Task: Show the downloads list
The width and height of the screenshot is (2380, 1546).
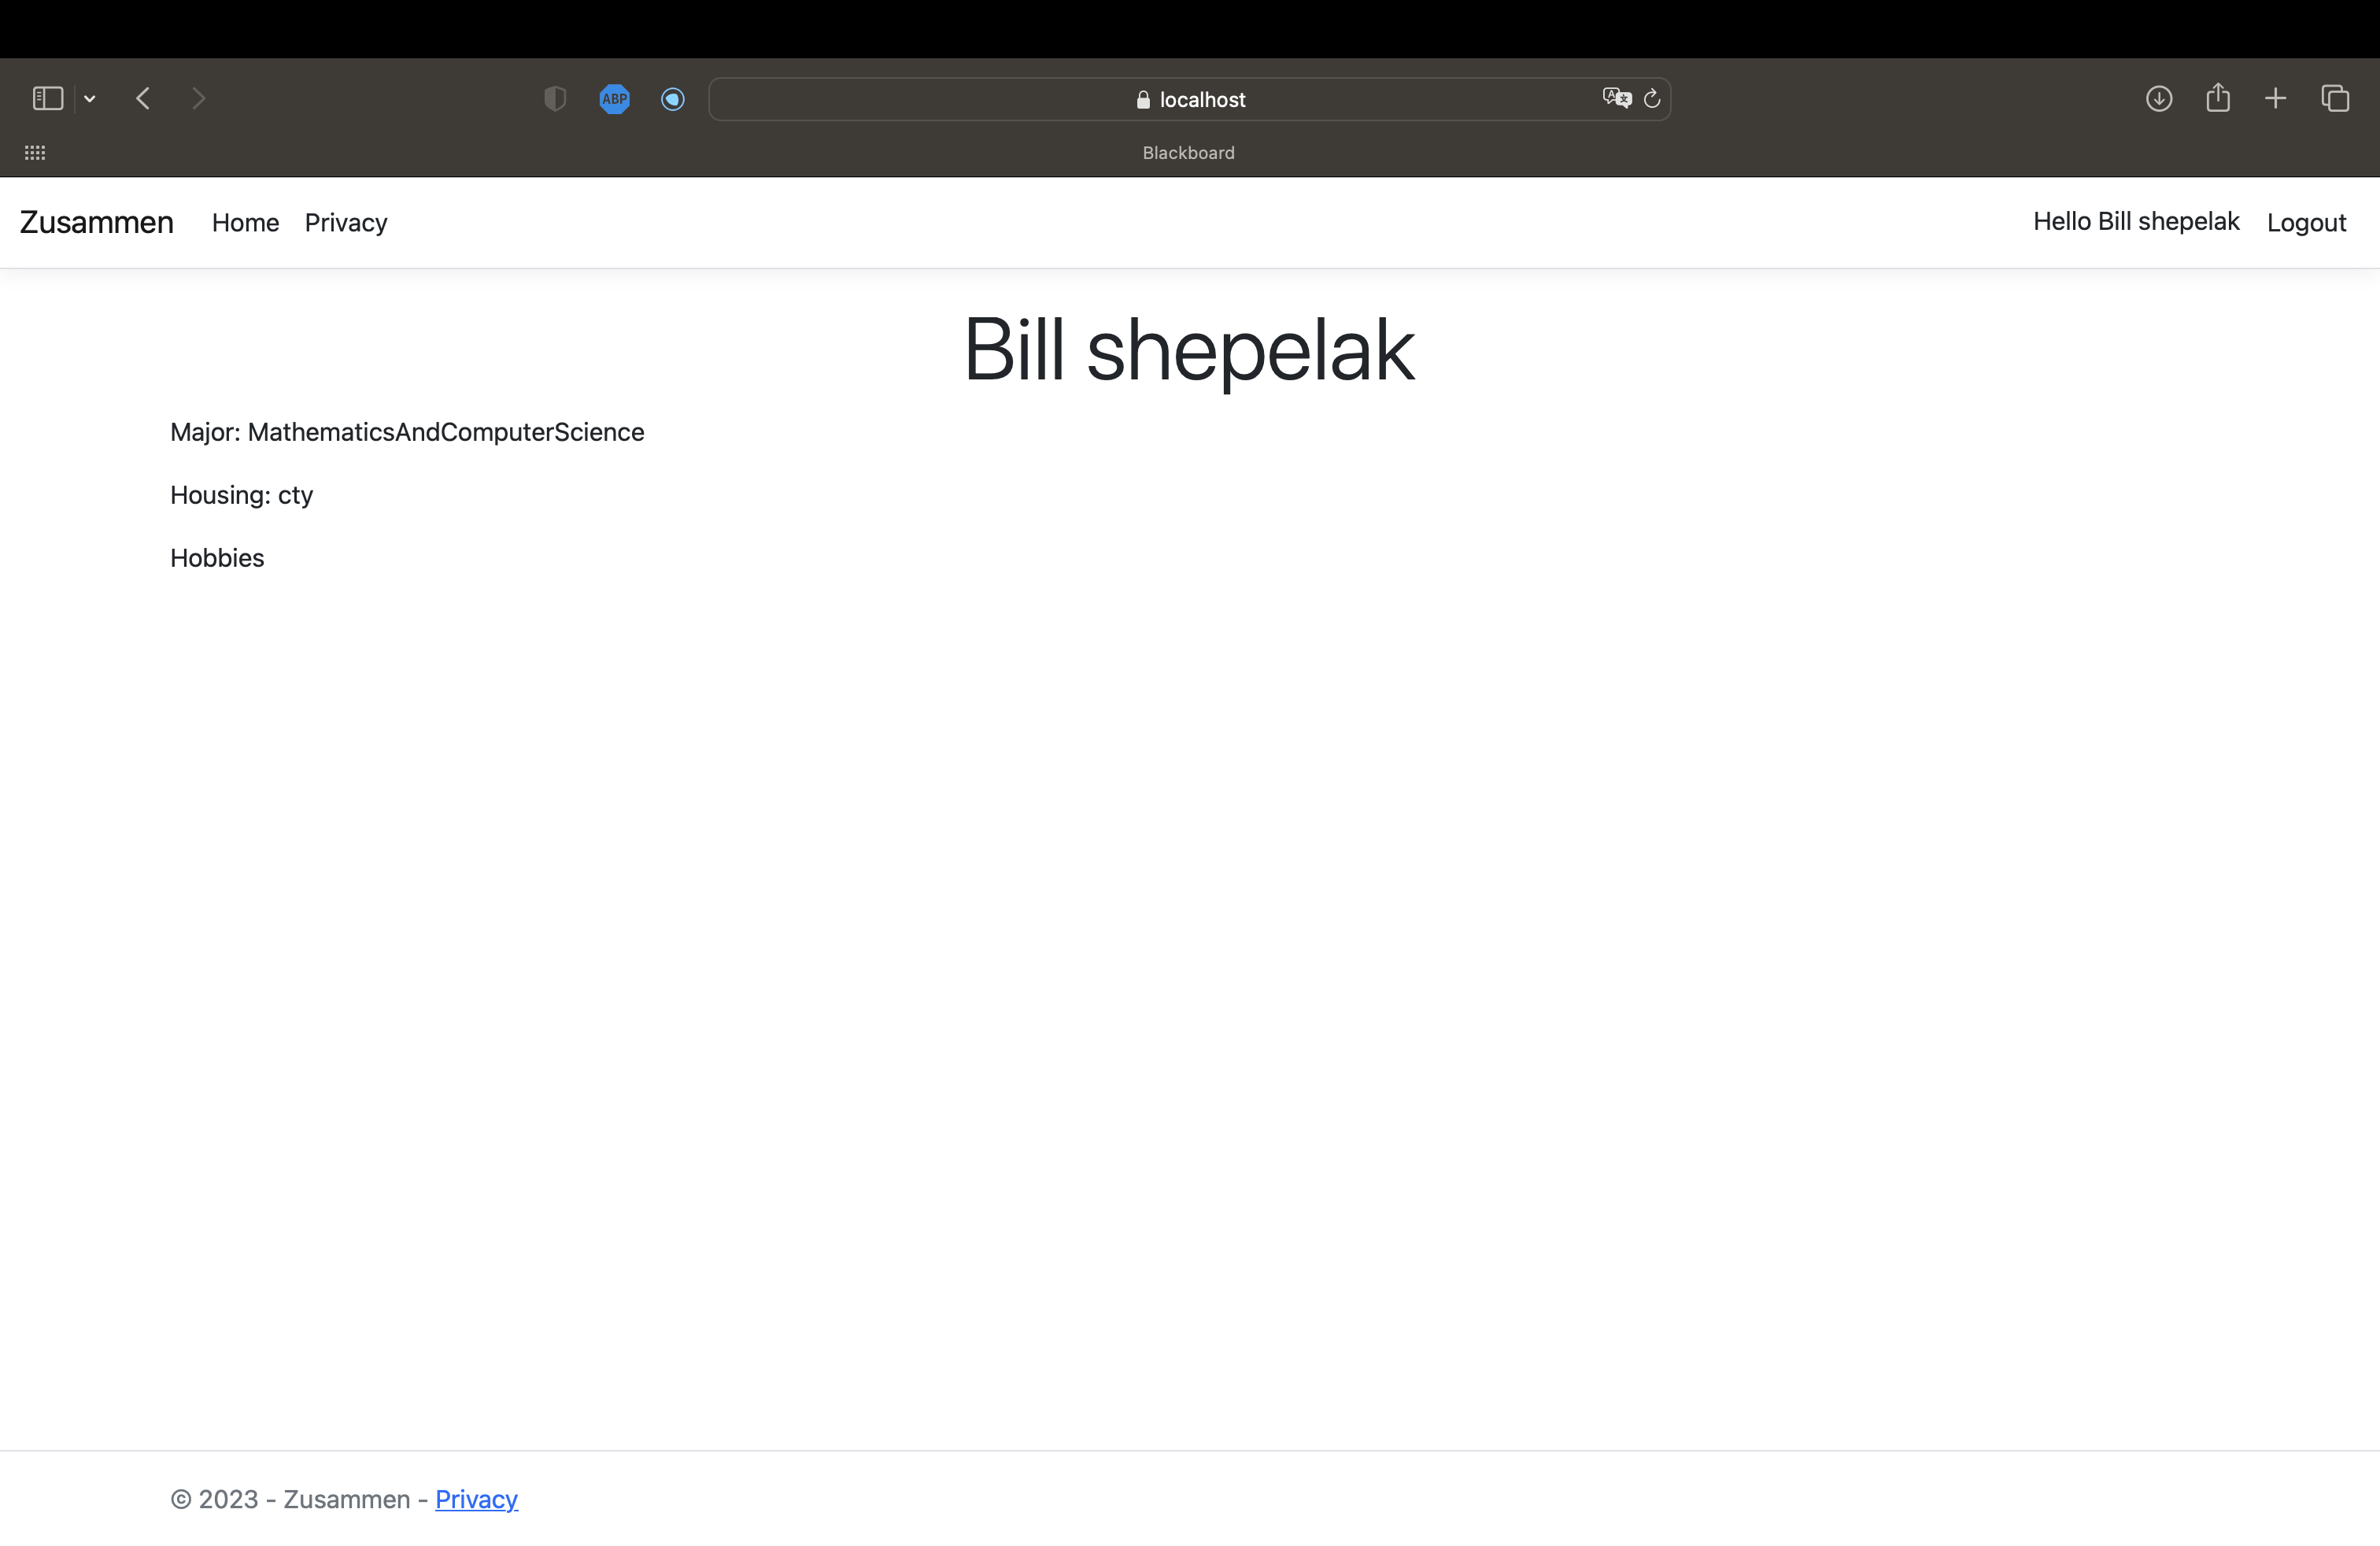Action: click(2159, 98)
